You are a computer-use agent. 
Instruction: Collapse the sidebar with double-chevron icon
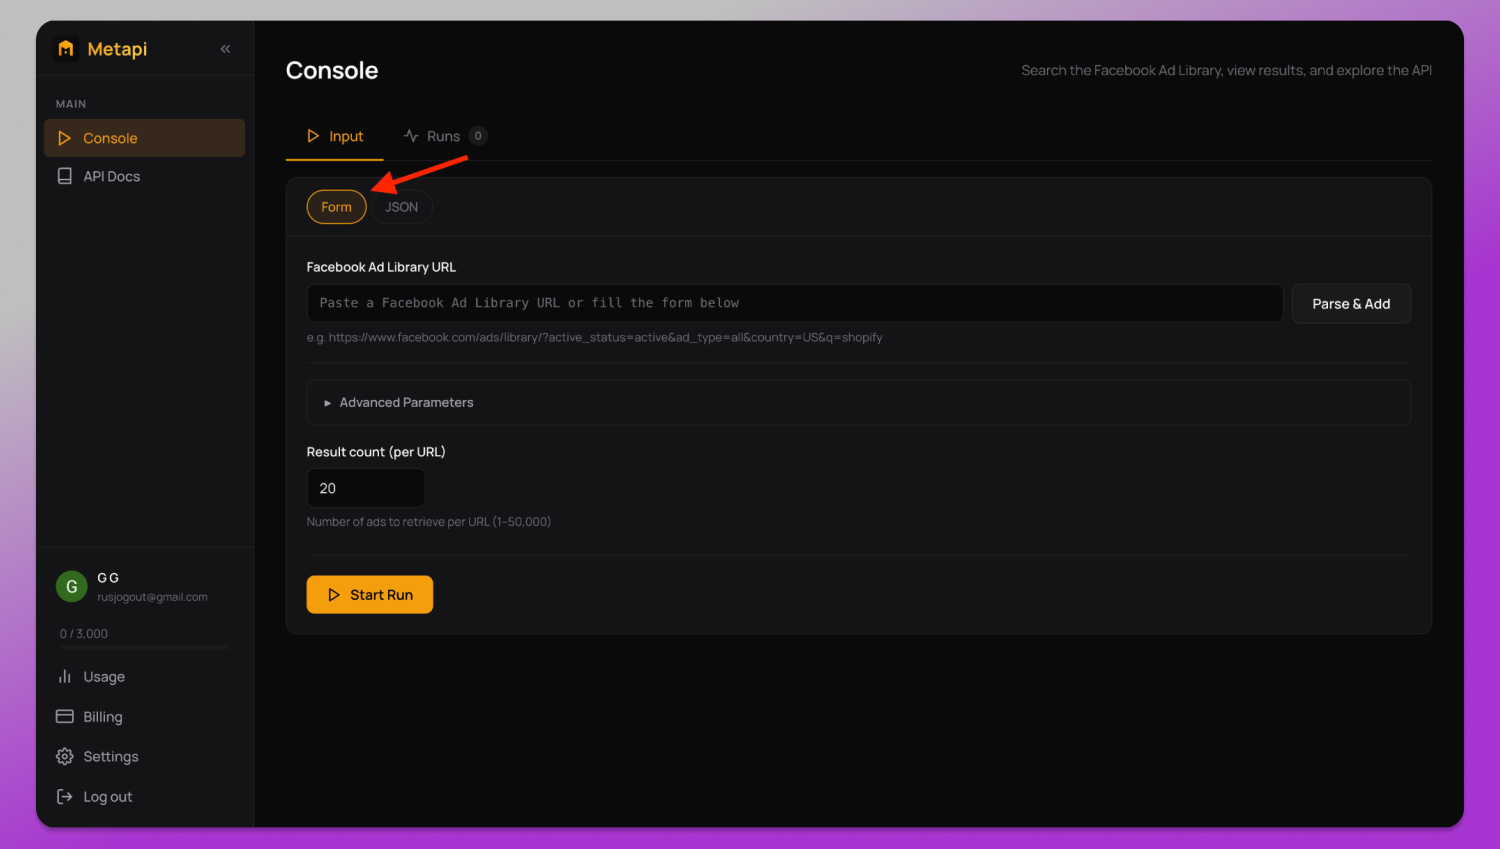[226, 49]
